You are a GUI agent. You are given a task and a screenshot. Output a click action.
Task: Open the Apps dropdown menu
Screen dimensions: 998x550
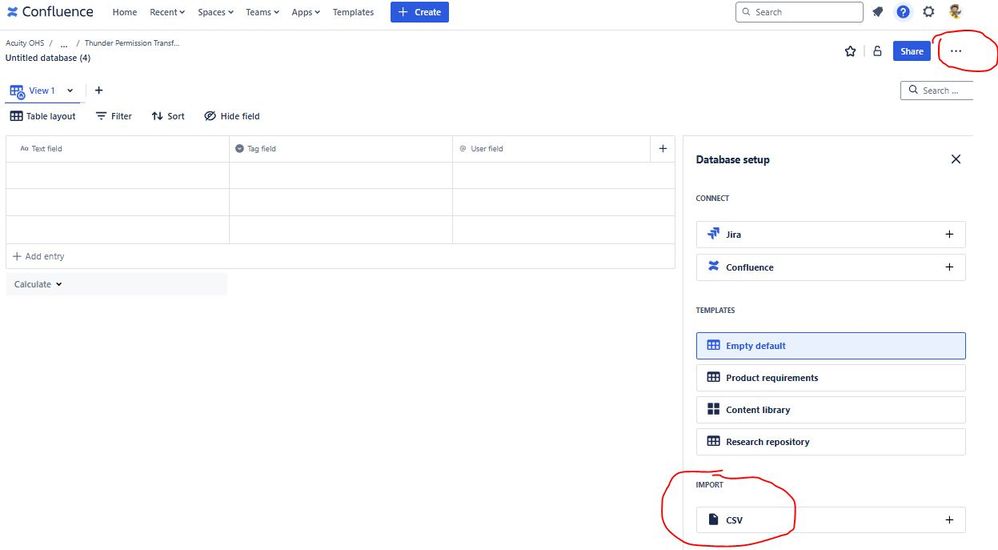point(306,12)
